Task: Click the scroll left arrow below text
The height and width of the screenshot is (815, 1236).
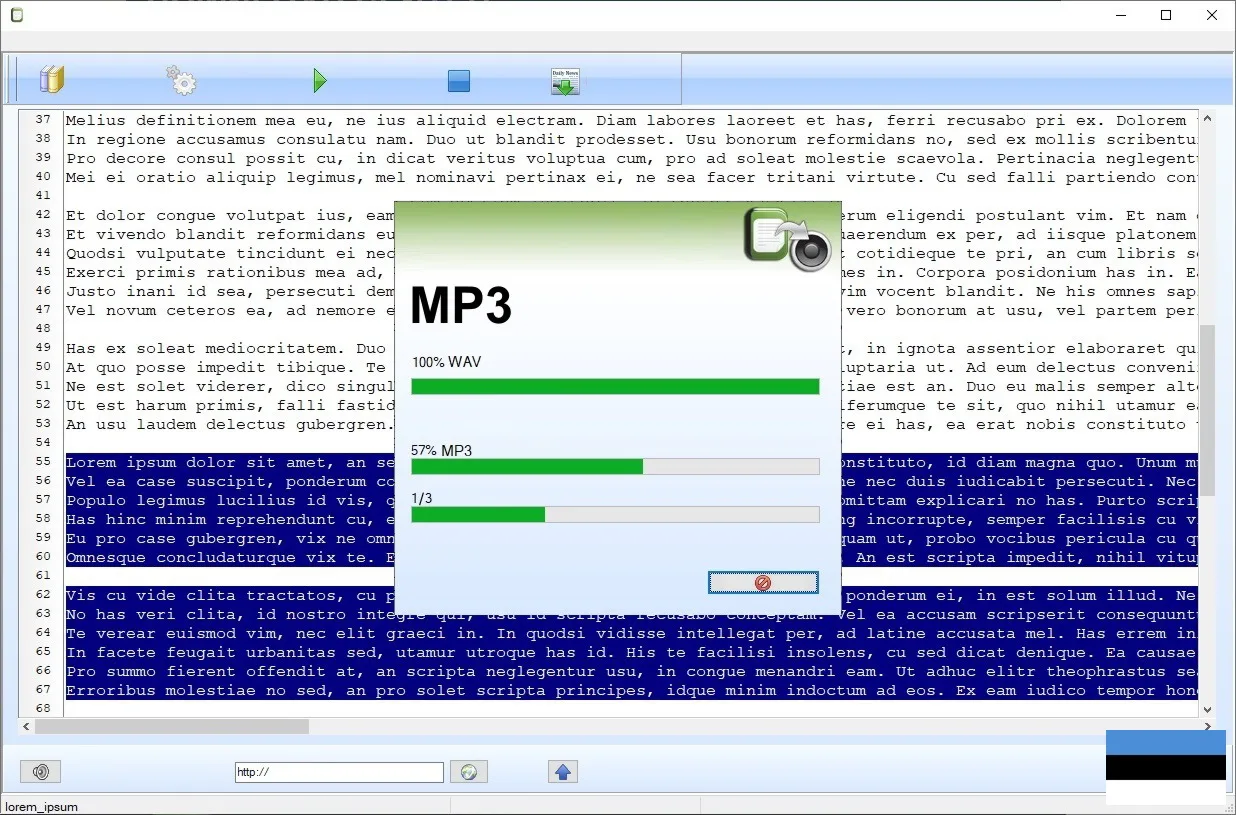Action: pos(27,727)
